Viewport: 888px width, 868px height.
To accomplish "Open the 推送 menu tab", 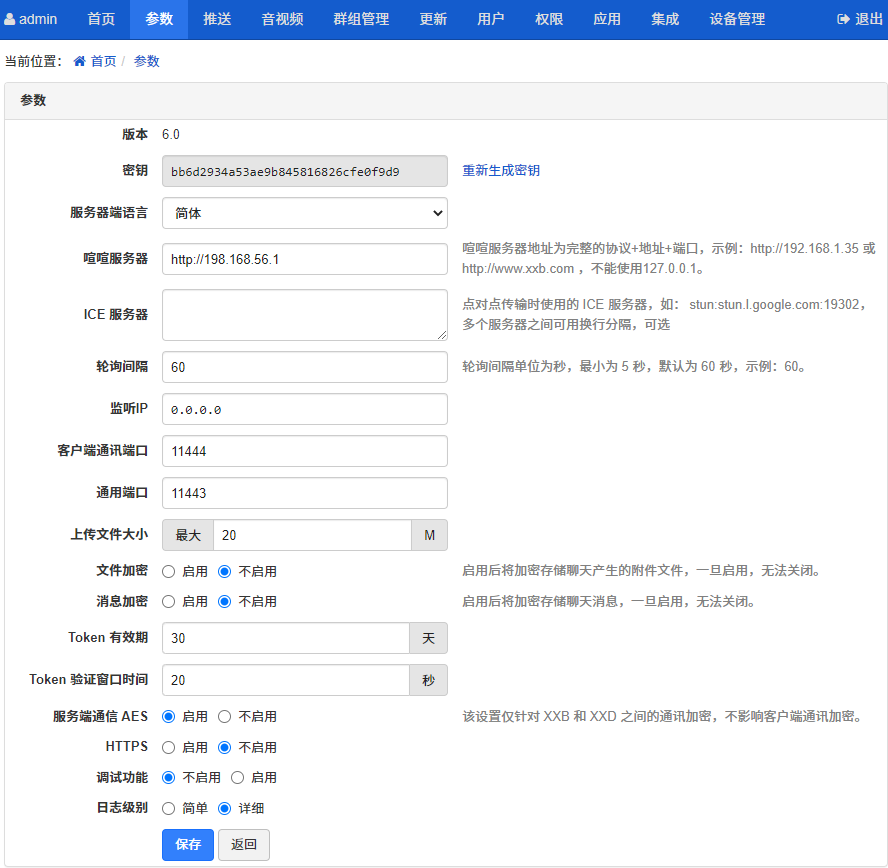I will [x=217, y=19].
